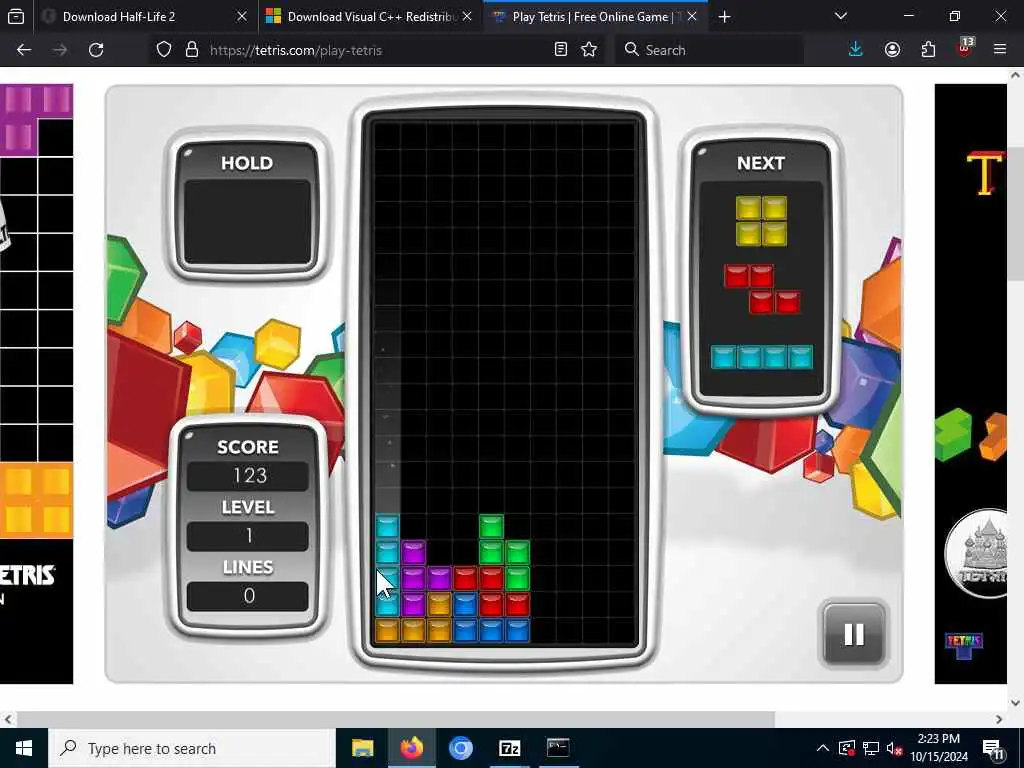Restore down the Firefox window
Screen dimensions: 1024x768
coord(955,16)
